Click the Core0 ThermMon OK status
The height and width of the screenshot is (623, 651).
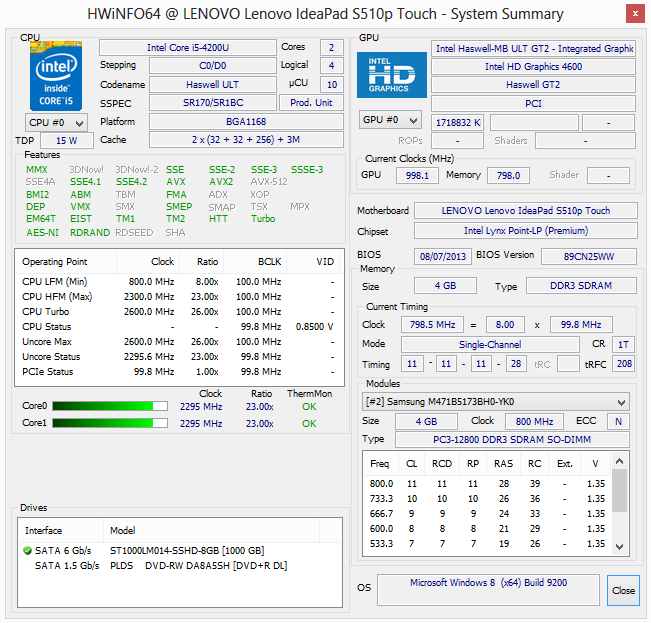click(309, 407)
